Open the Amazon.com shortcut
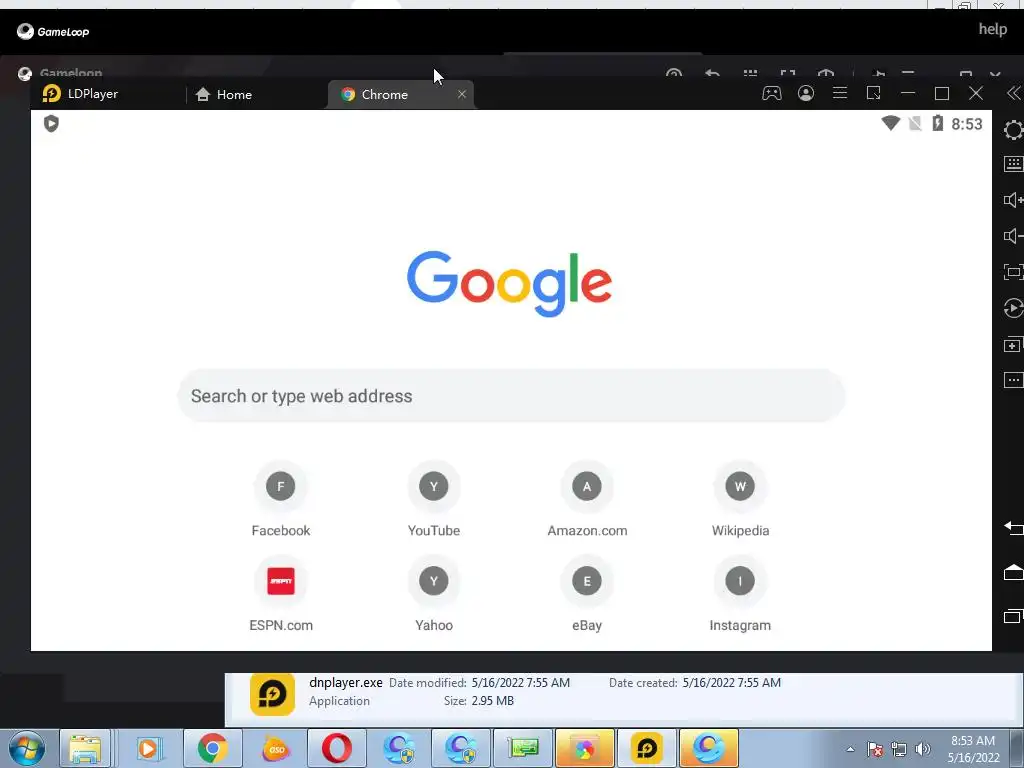 [587, 500]
